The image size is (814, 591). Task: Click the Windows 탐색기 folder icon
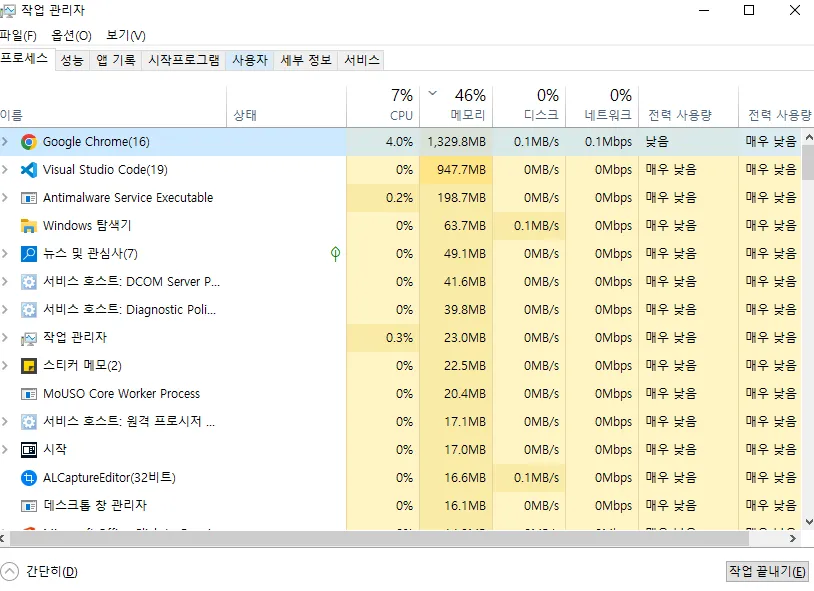pyautogui.click(x=29, y=226)
